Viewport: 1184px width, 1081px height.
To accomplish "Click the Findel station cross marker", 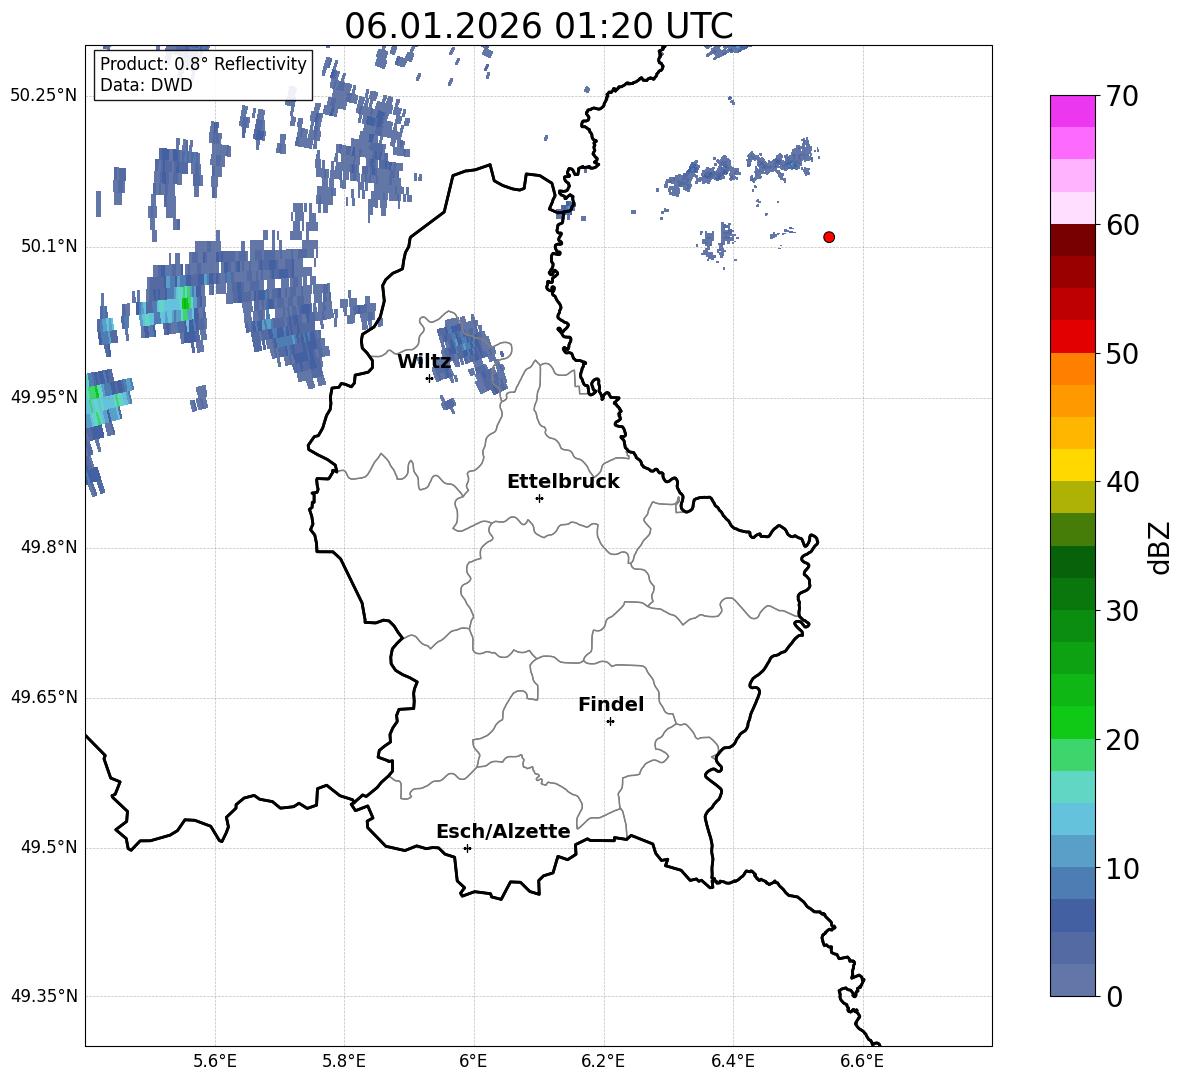I will (610, 721).
